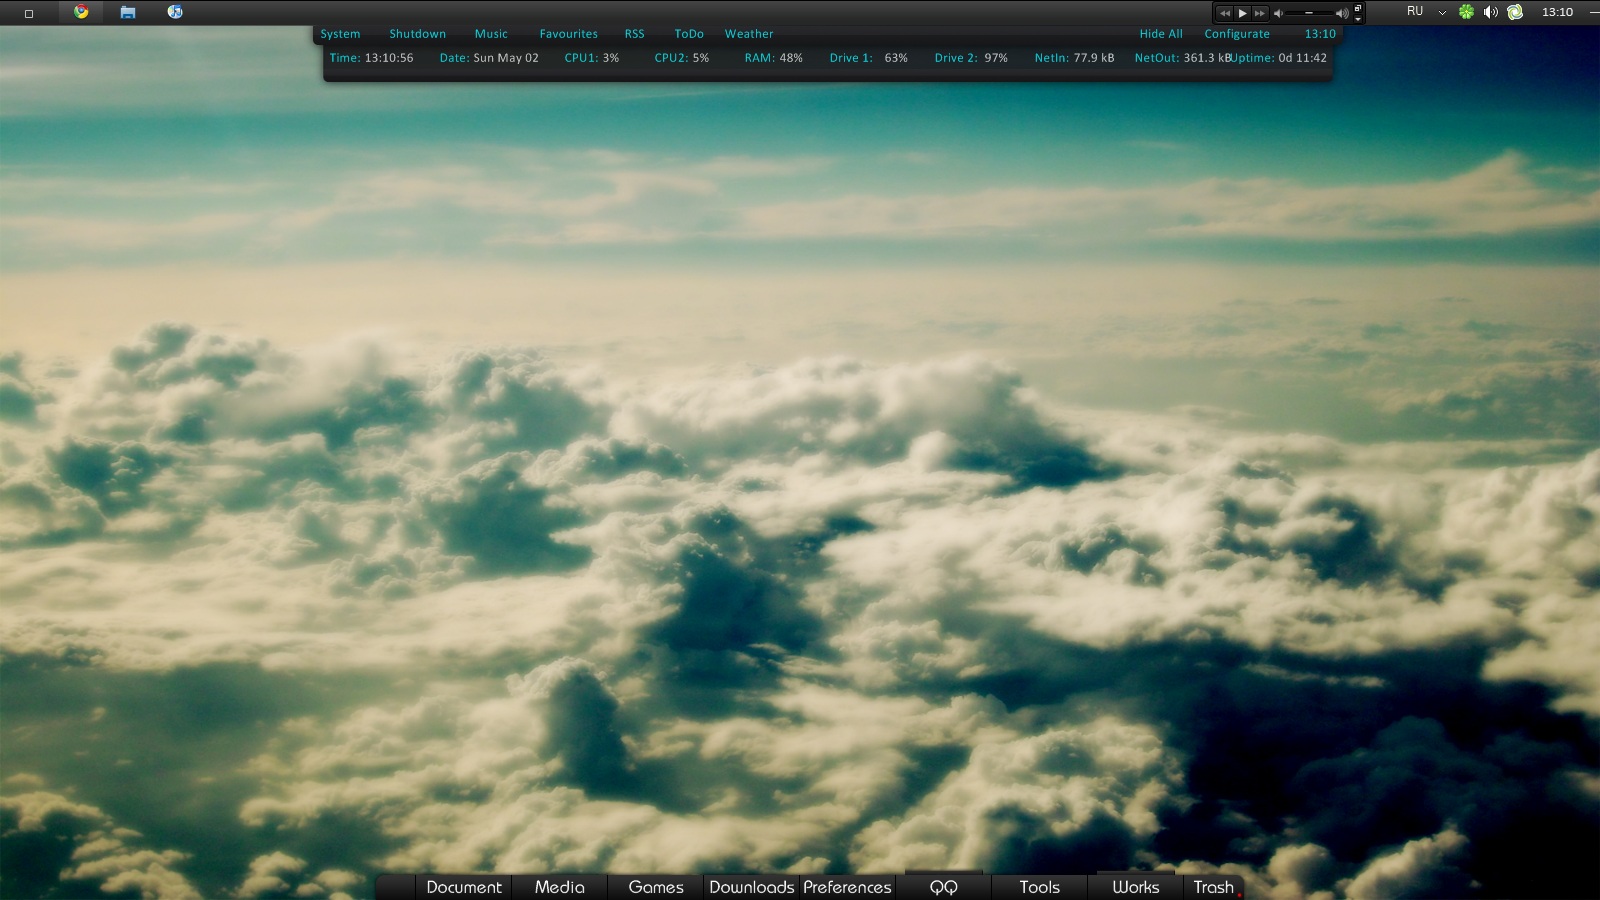This screenshot has width=1600, height=900.
Task: Open the green swirl tray icon
Action: pyautogui.click(x=1515, y=12)
